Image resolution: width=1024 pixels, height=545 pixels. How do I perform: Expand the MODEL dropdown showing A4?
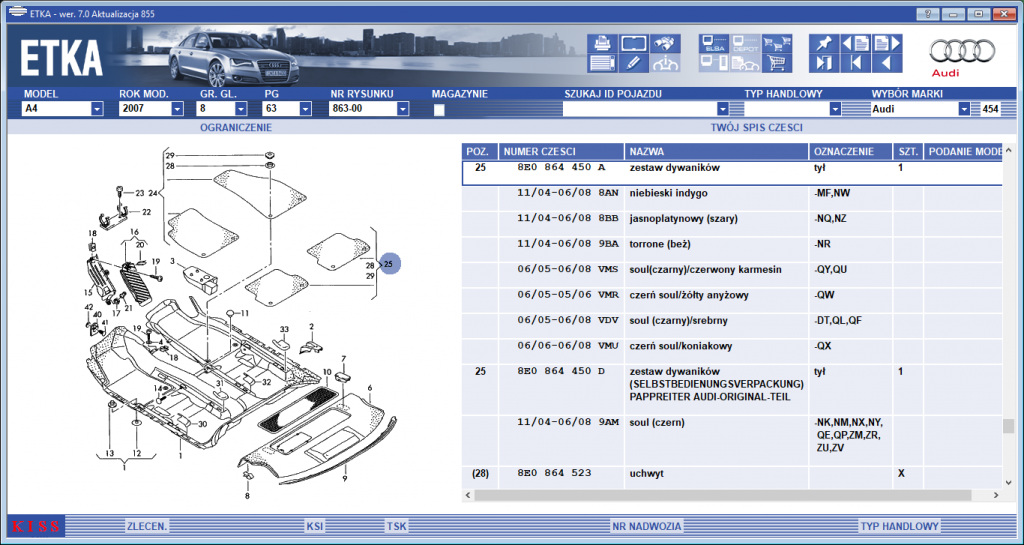(97, 109)
